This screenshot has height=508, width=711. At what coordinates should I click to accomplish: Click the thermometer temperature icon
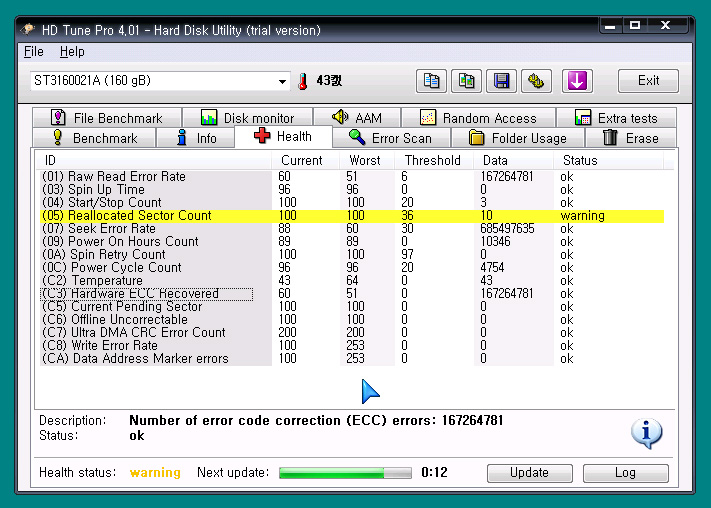302,82
